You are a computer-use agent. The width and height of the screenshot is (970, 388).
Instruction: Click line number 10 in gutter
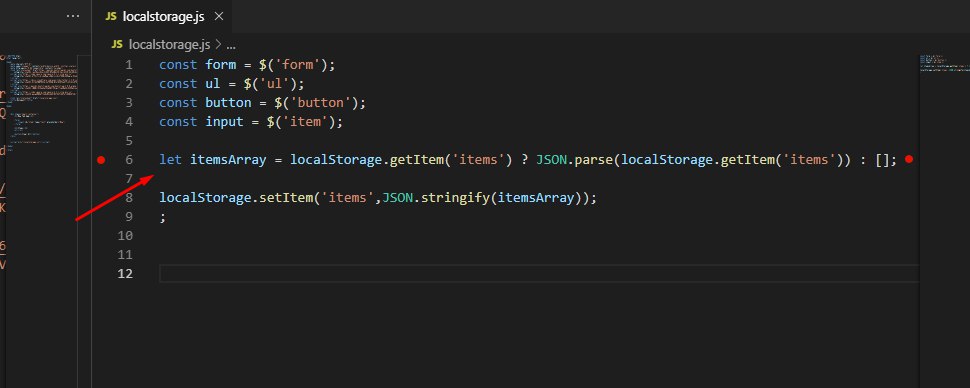coord(125,236)
